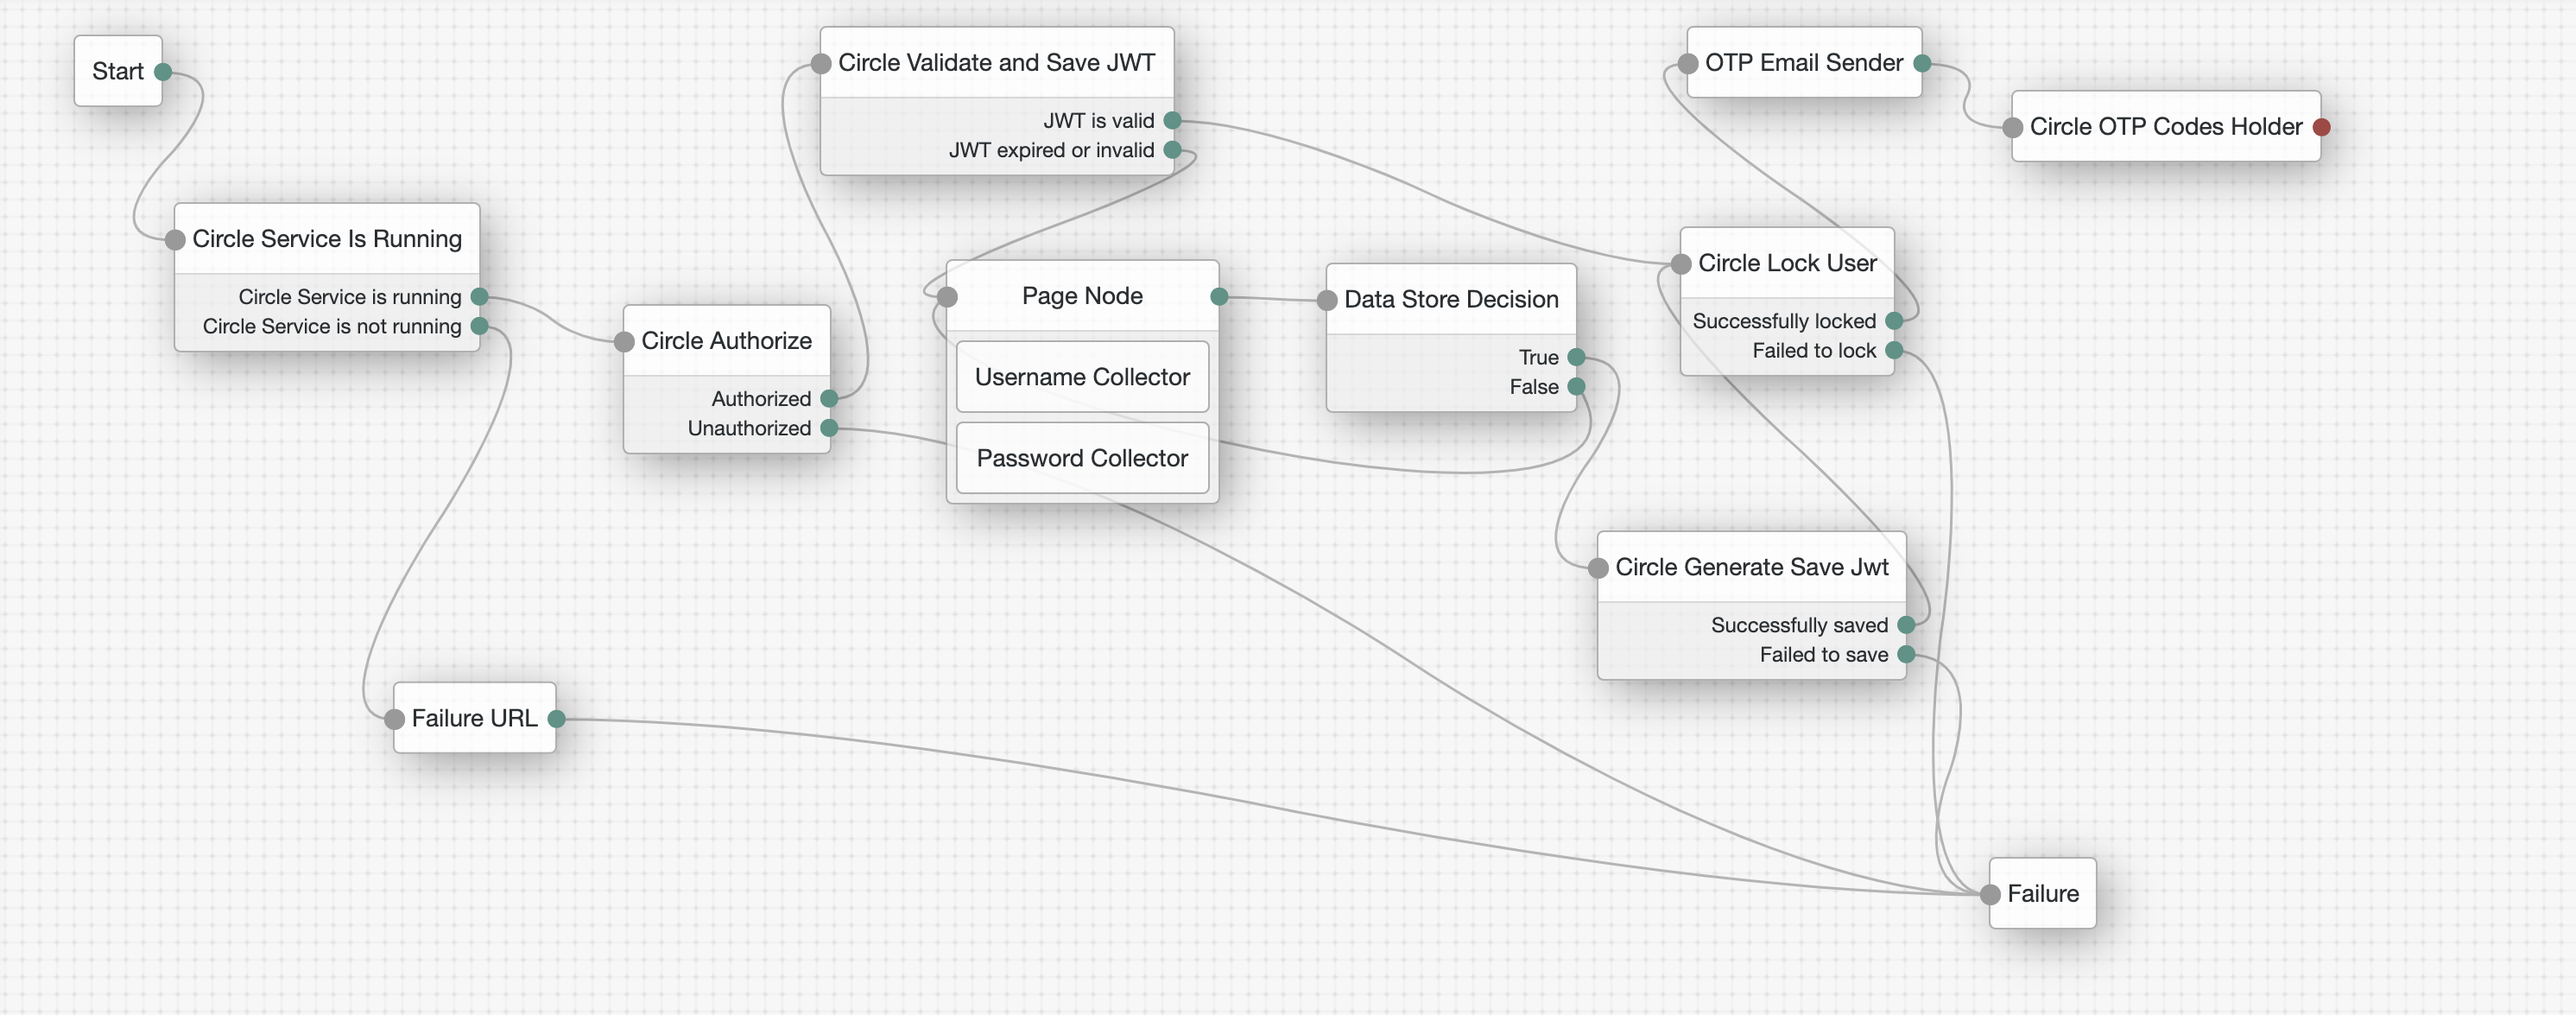This screenshot has width=2576, height=1015.
Task: Click the 'Successfully saved' outcome connector
Action: 1905,625
